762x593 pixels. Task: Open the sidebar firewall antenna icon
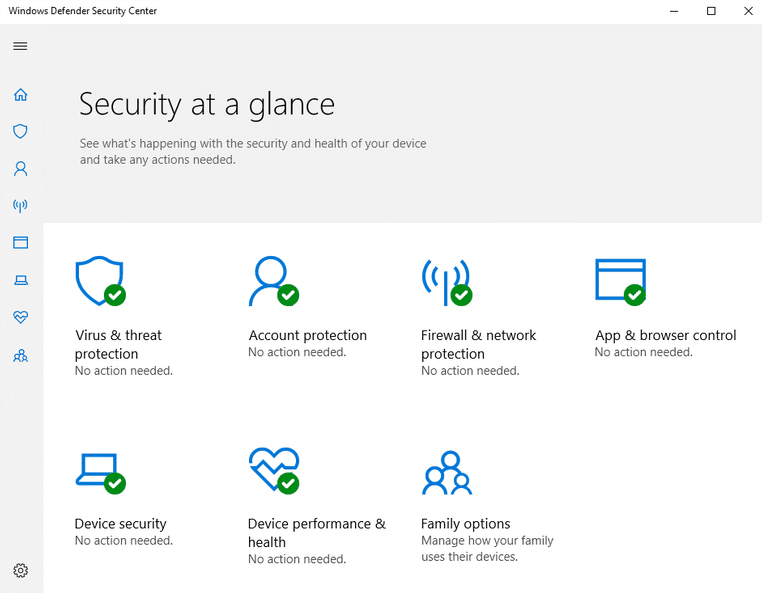(x=20, y=206)
